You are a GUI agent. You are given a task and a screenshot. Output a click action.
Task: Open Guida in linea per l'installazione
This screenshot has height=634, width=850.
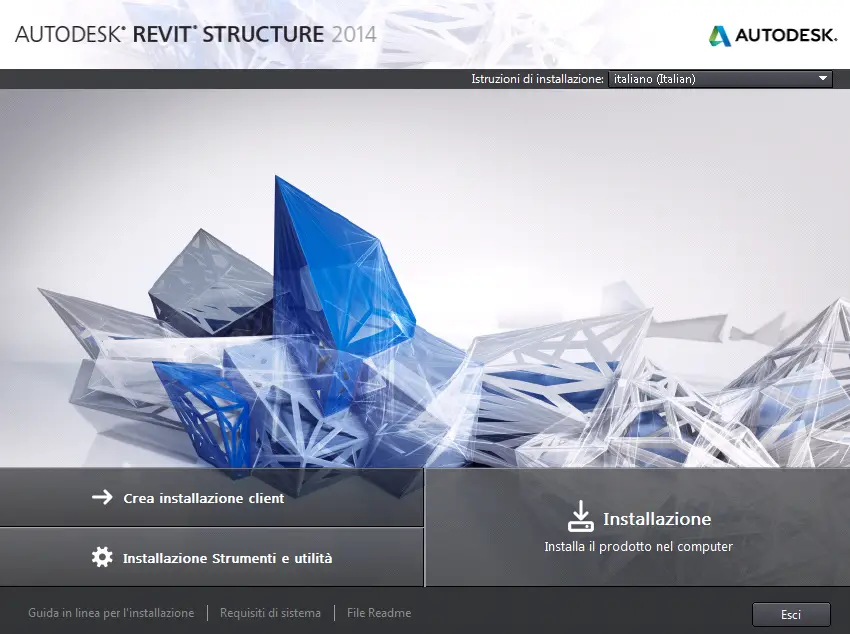111,613
